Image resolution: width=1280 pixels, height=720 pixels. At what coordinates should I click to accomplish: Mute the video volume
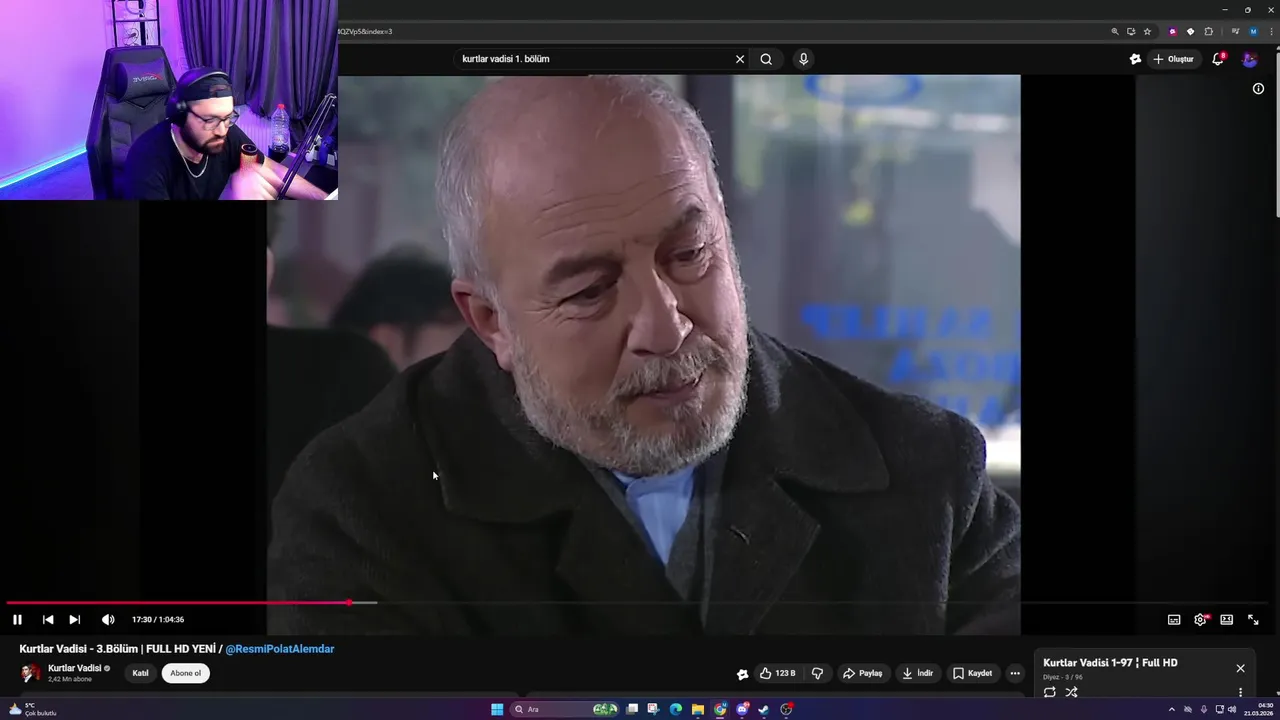[108, 620]
